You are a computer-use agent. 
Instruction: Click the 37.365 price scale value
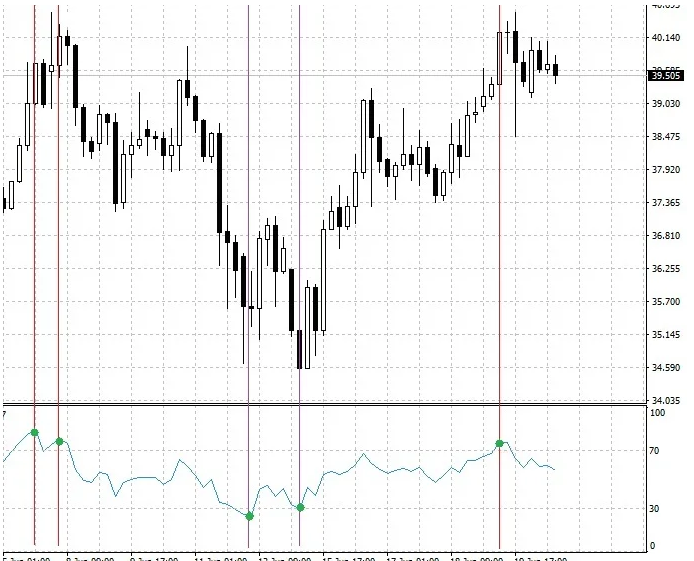pyautogui.click(x=665, y=203)
